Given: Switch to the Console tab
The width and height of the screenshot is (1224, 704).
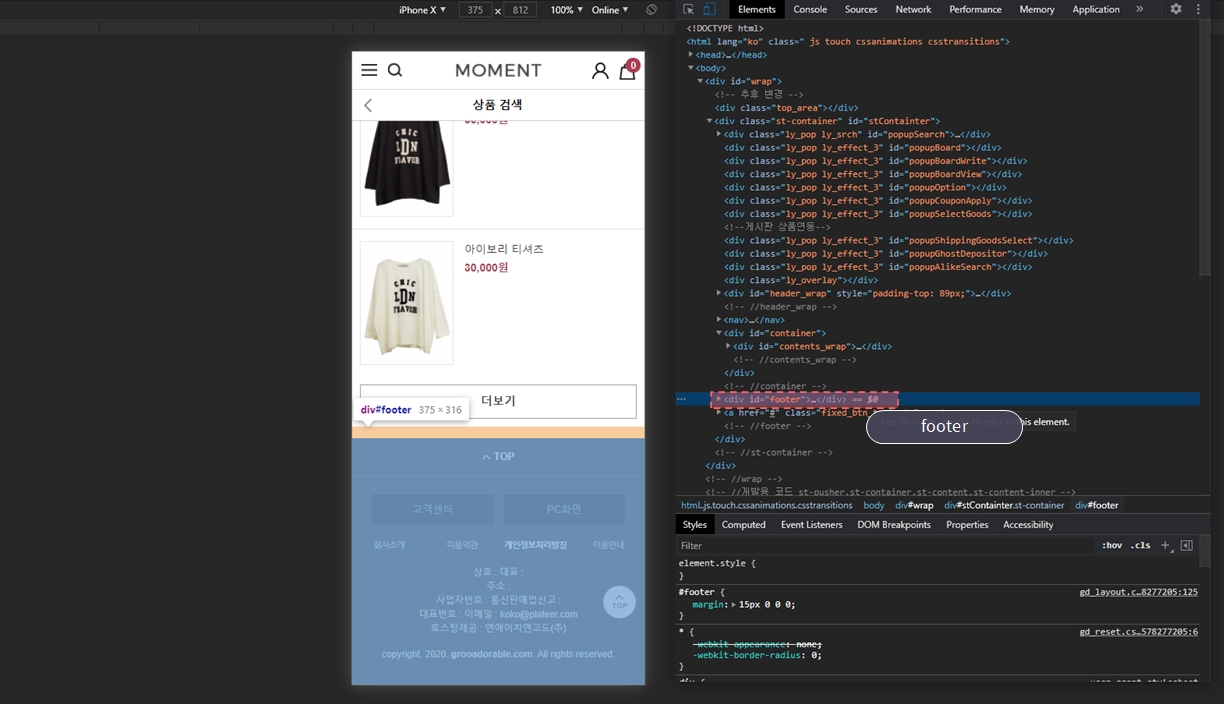Looking at the screenshot, I should click(809, 10).
